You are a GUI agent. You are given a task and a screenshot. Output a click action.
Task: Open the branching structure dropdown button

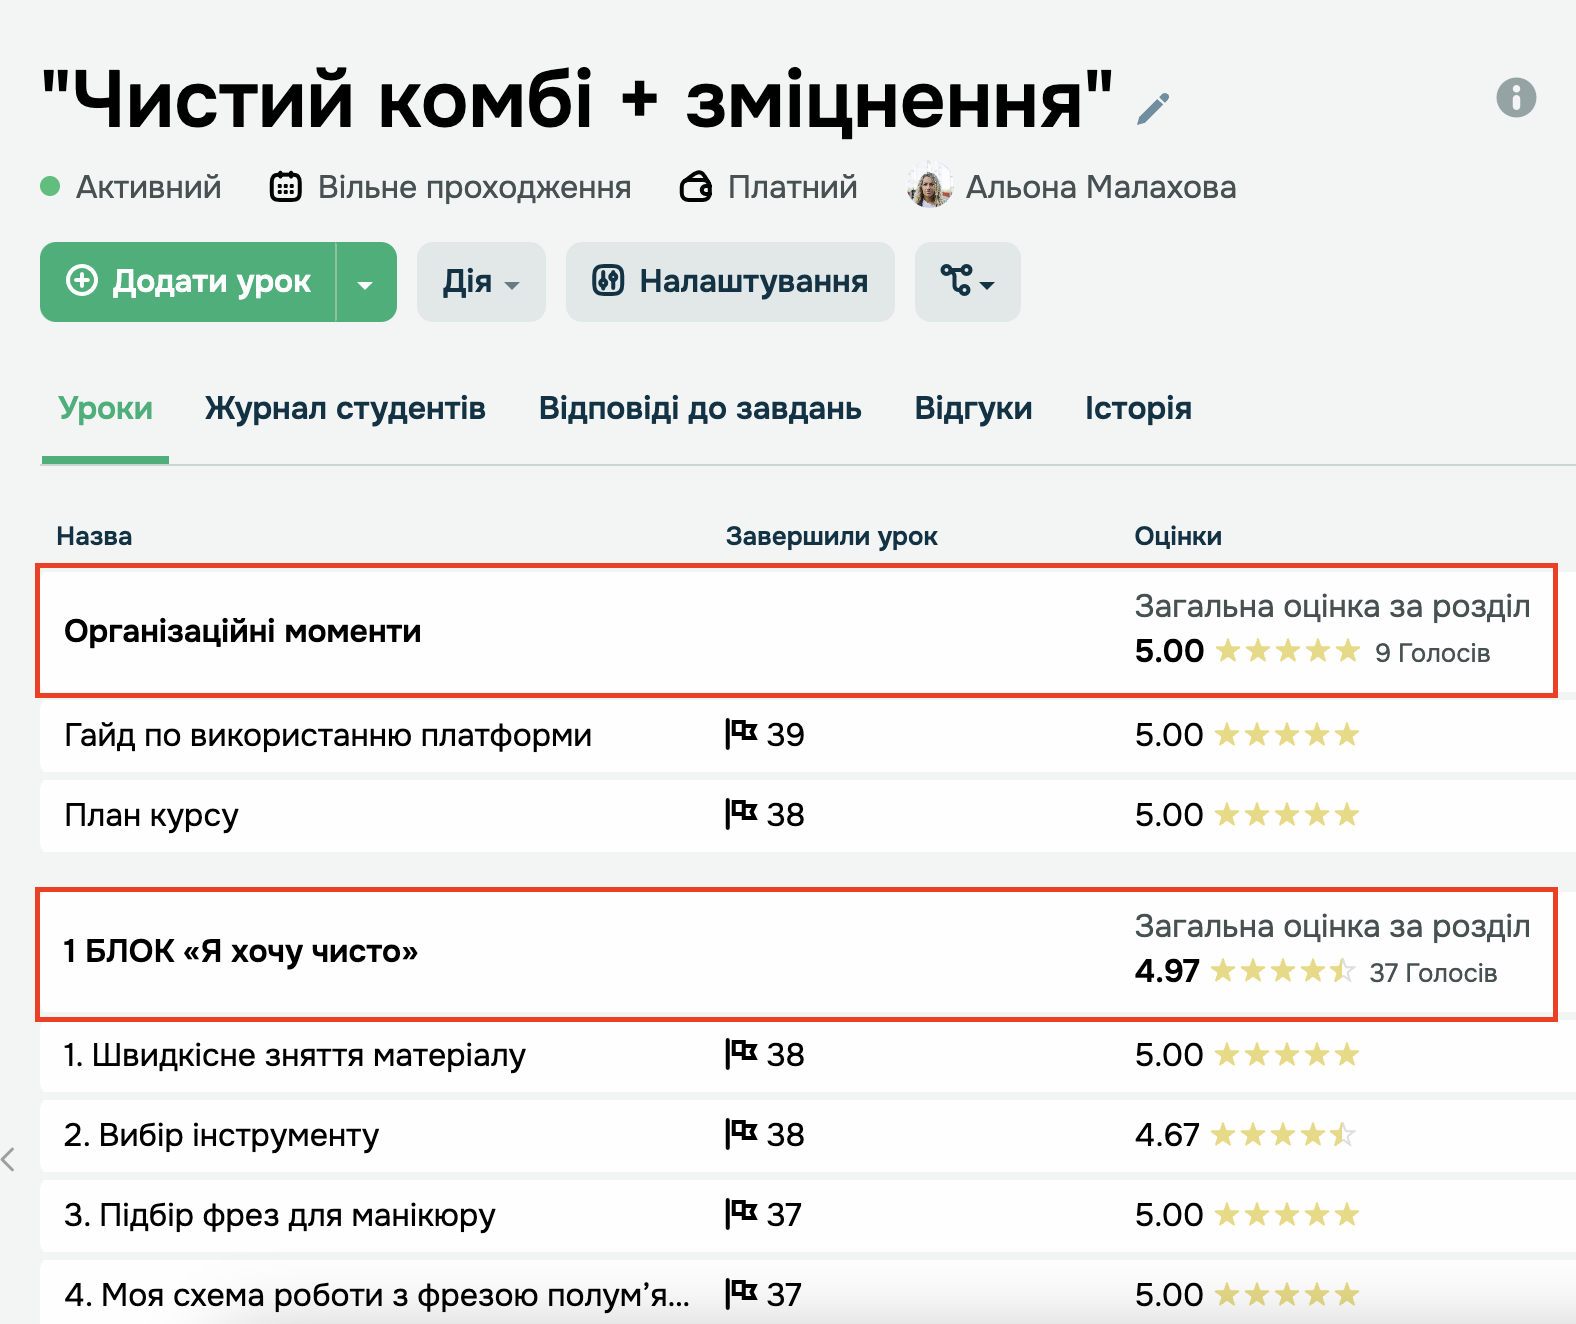click(967, 282)
